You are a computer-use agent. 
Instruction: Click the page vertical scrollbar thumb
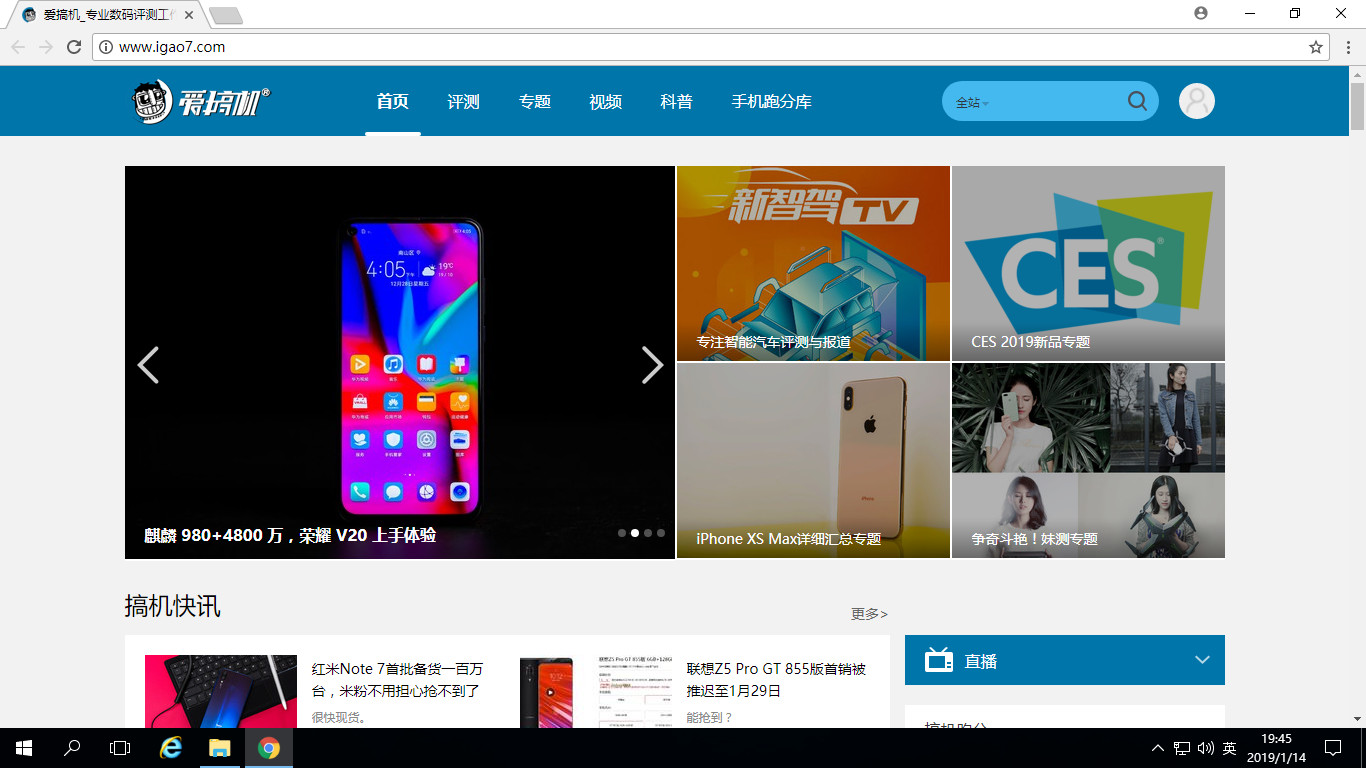click(x=1357, y=106)
